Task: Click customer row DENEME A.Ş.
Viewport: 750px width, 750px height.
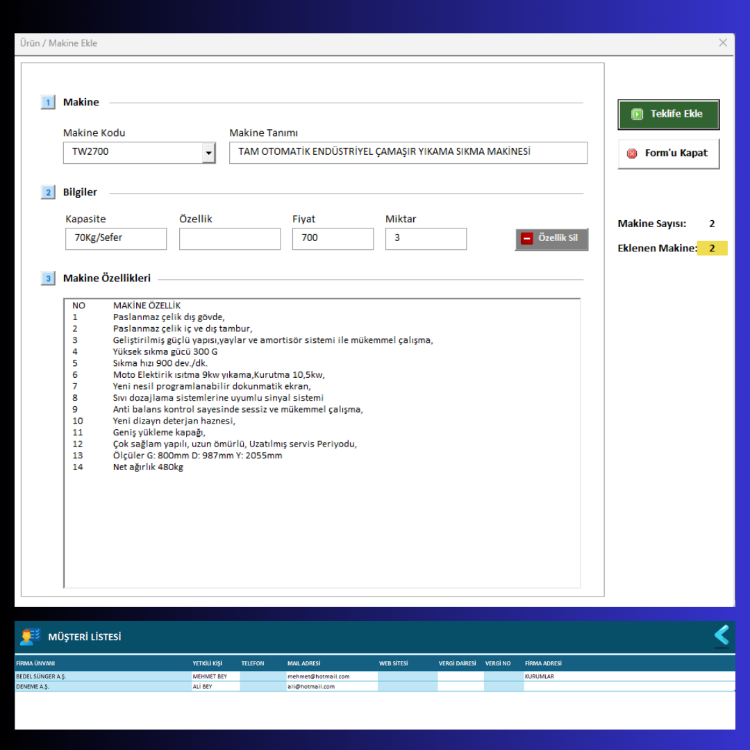Action: 375,686
